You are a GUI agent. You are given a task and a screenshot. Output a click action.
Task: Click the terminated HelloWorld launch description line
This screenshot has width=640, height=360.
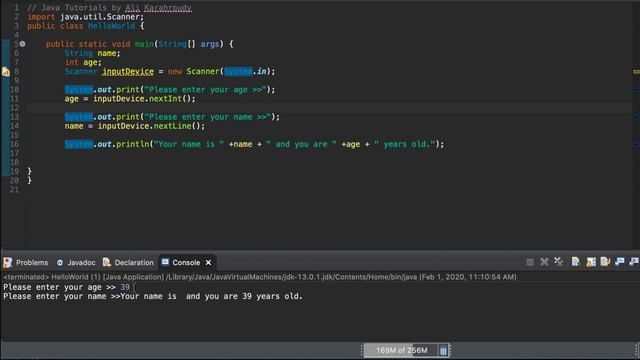(260, 277)
